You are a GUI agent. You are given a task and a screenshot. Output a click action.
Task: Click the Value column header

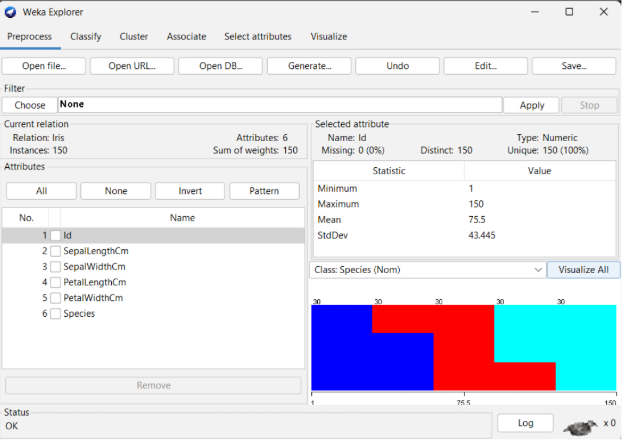(x=539, y=171)
